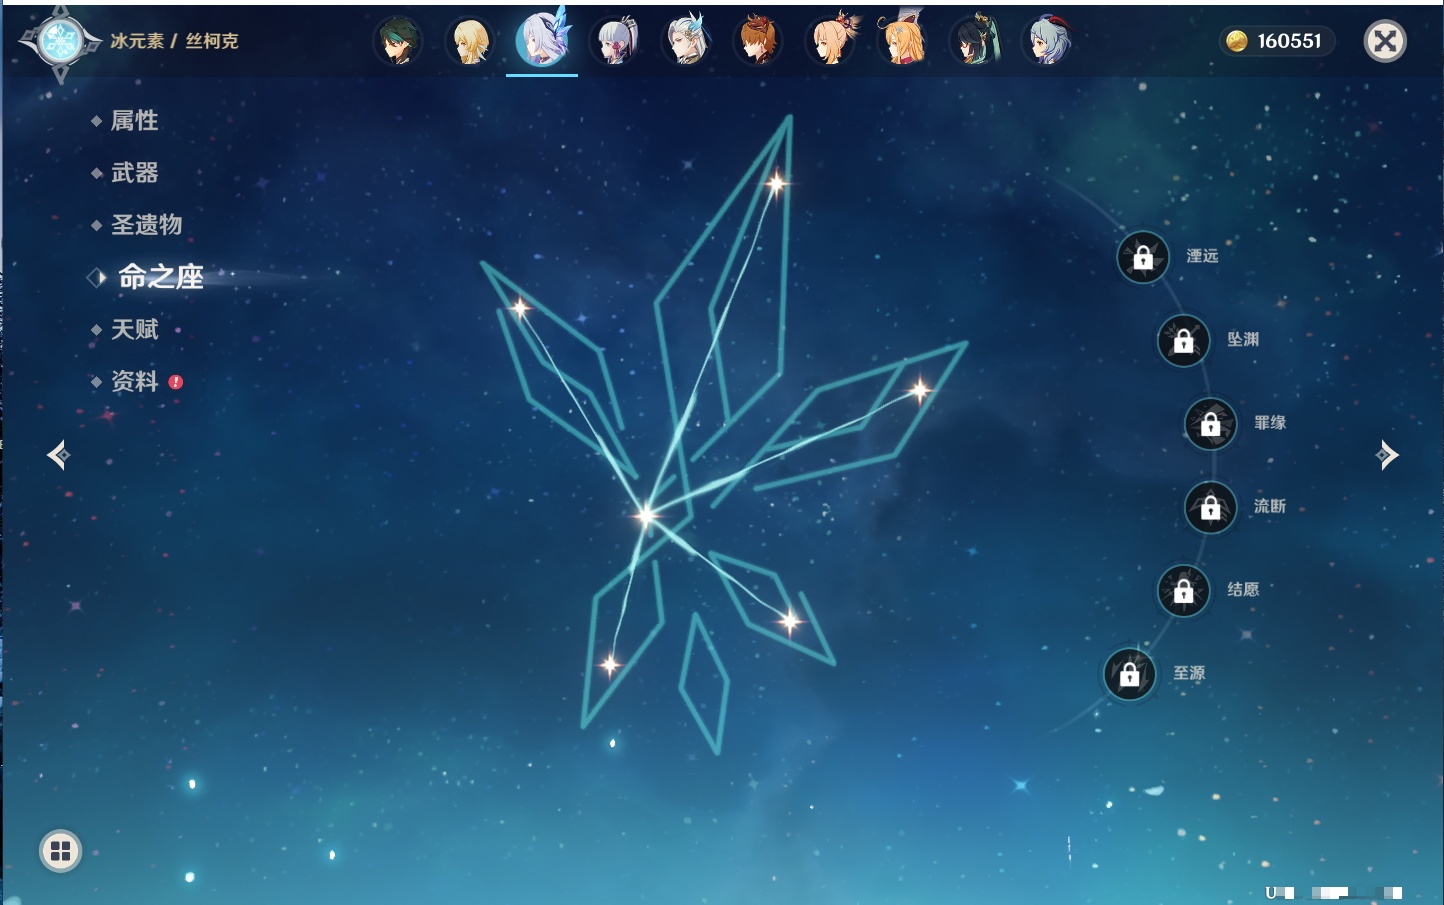Select the 命之座 constellation menu
1444x905 pixels.
tap(160, 277)
